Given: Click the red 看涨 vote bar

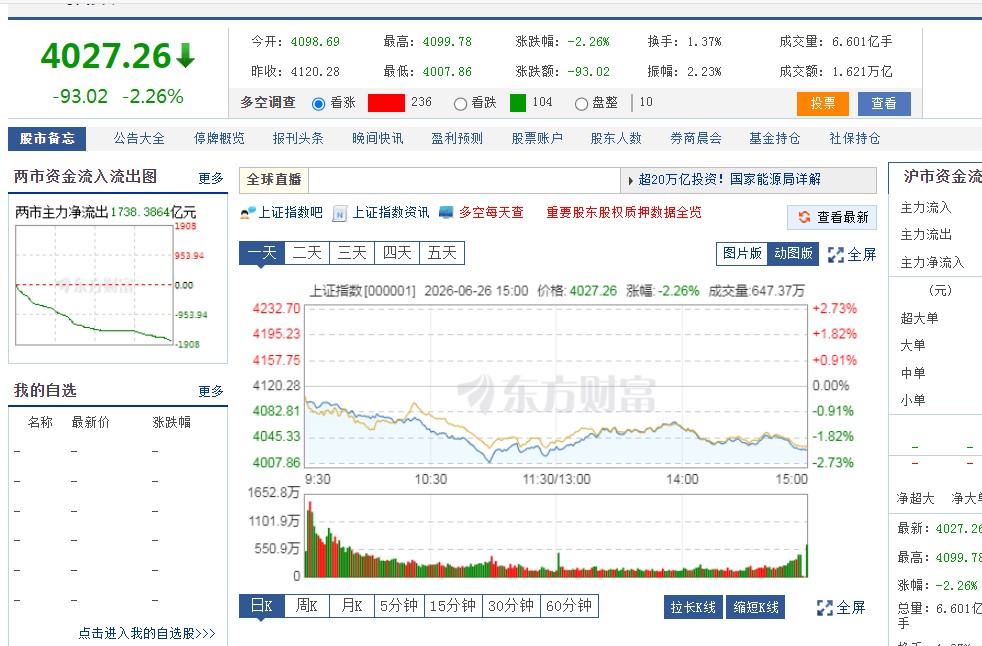Looking at the screenshot, I should pos(386,103).
